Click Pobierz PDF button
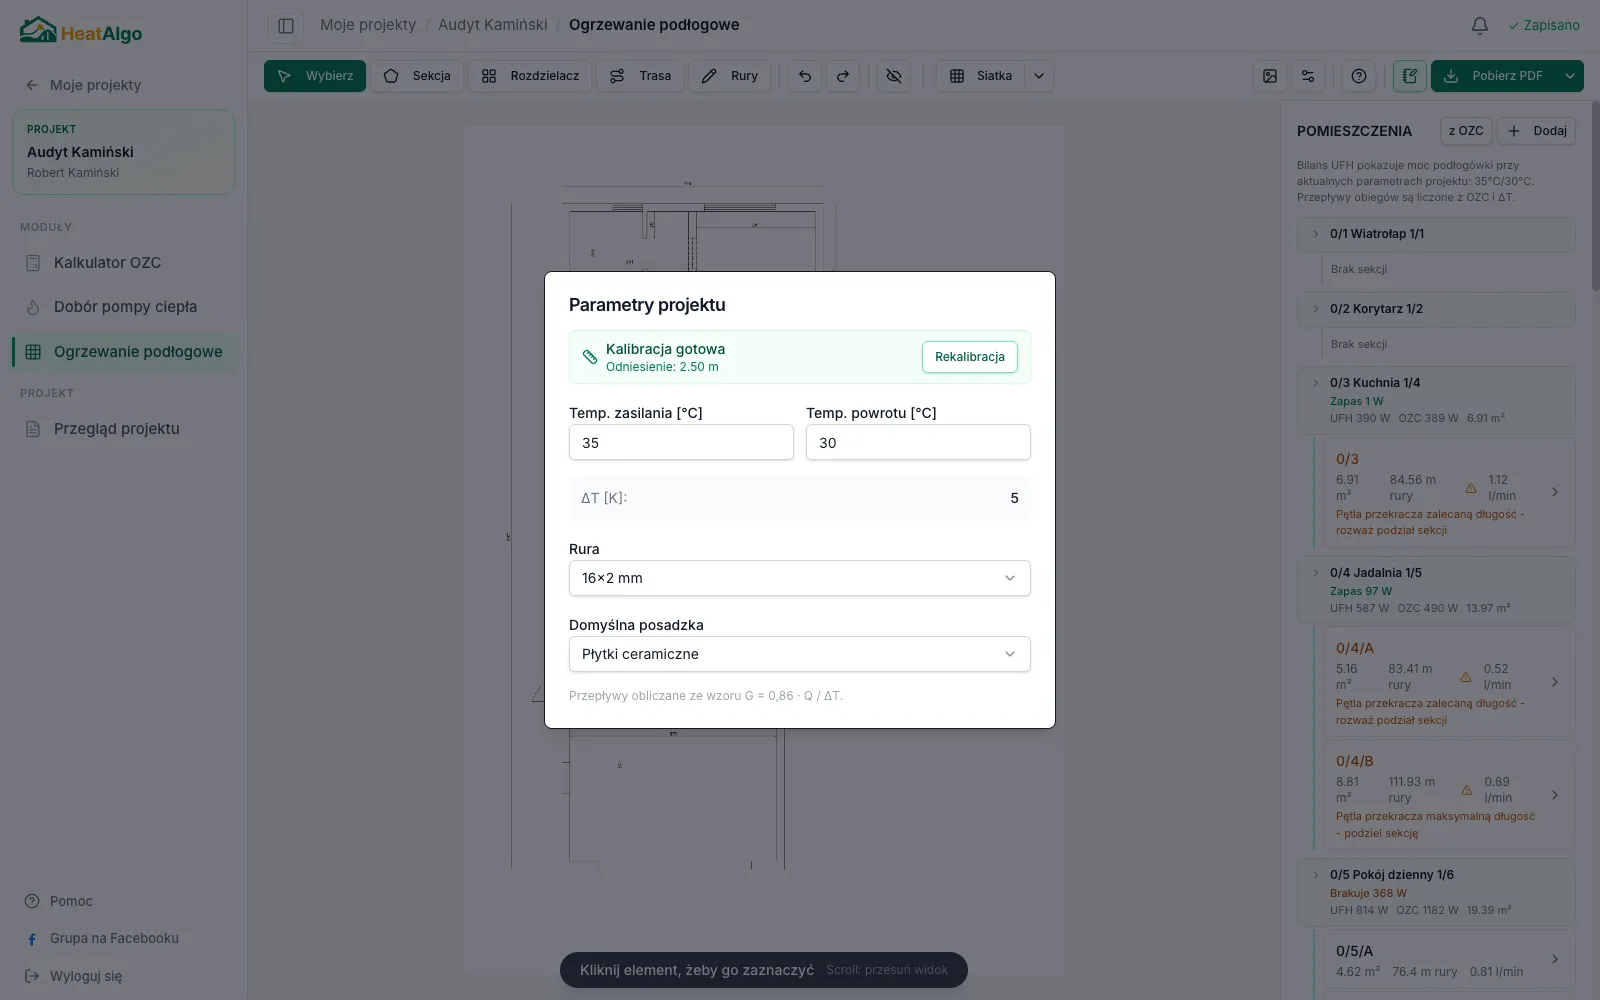This screenshot has height=1000, width=1600. click(x=1494, y=76)
